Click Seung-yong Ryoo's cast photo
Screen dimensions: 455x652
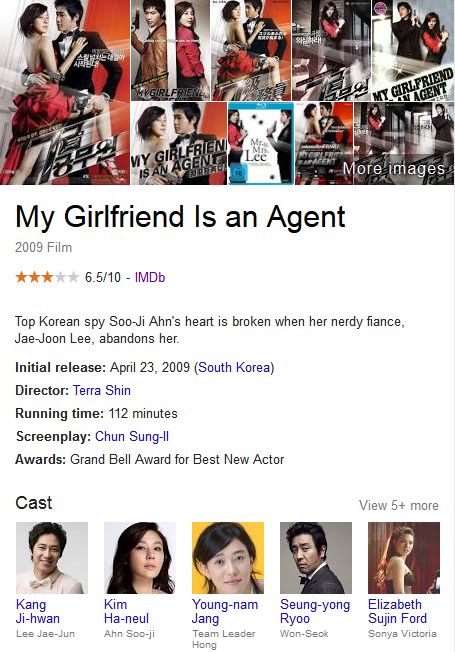pos(316,558)
